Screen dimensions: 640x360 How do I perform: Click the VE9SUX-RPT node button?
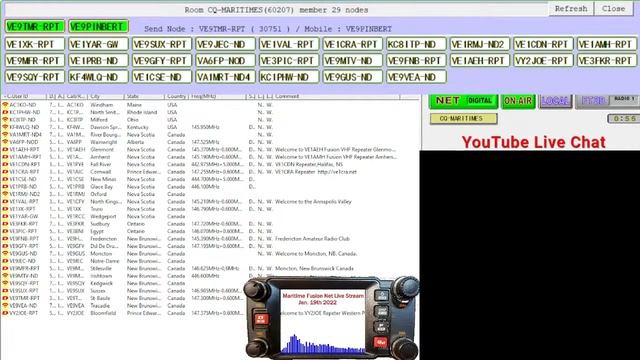(x=162, y=44)
